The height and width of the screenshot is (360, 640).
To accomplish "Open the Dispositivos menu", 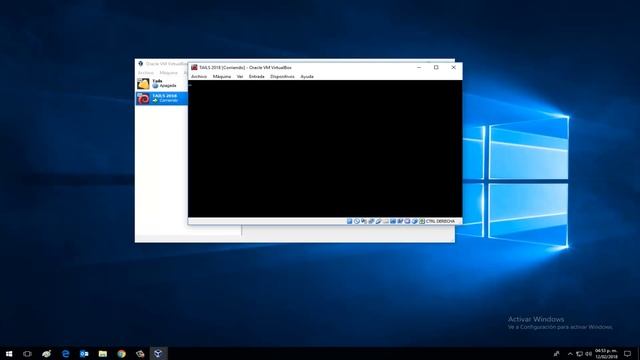I will coord(282,76).
